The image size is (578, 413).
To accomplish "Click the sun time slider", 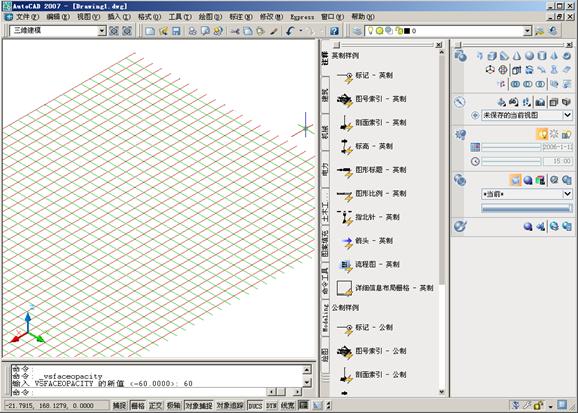I will 511,162.
